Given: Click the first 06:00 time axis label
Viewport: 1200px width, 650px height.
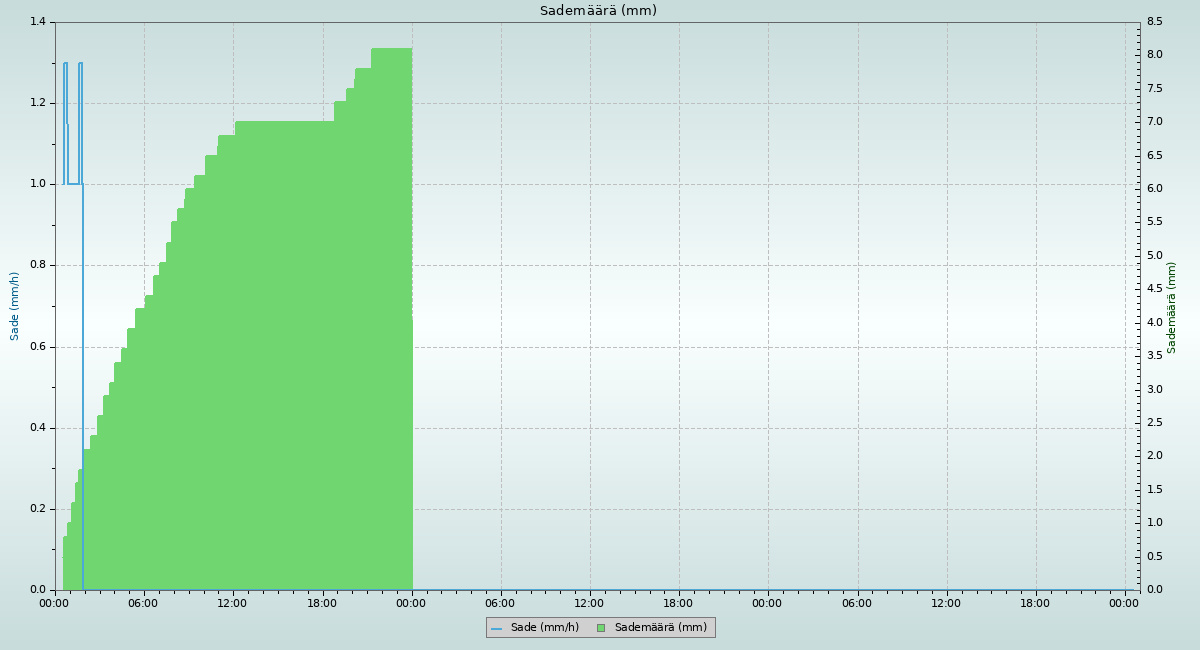Looking at the screenshot, I should 144,603.
